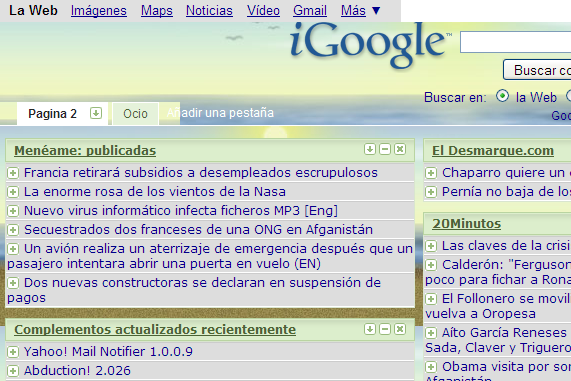Expand the Yahoo! Mail Notifier entry
This screenshot has height=381, width=571.
click(x=13, y=352)
